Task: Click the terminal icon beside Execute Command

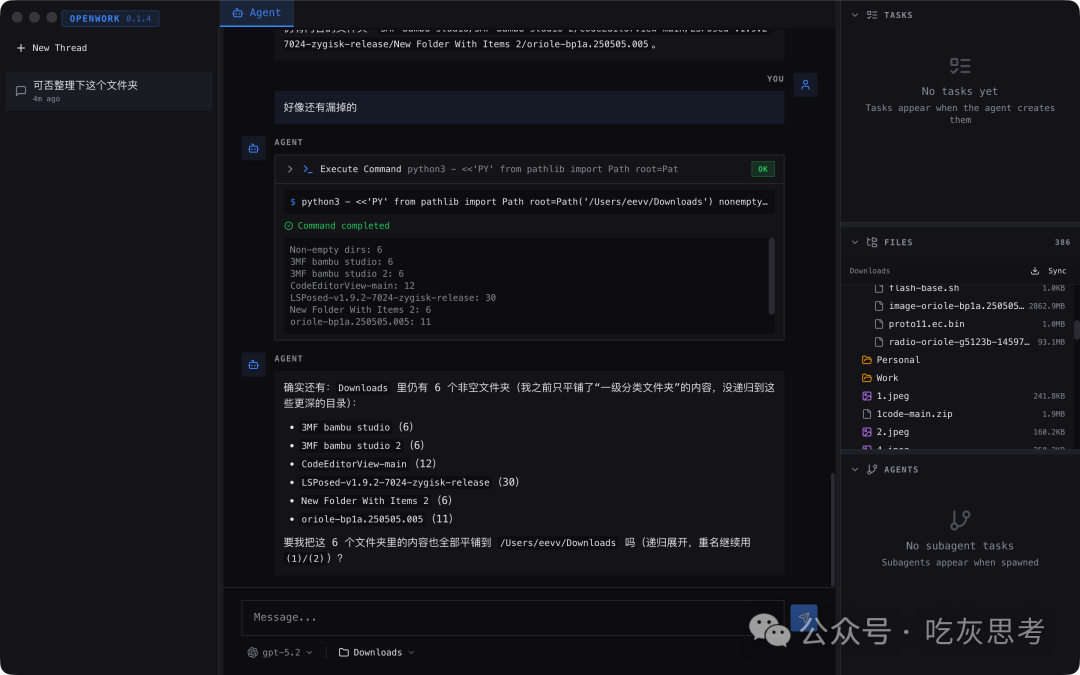Action: coord(308,169)
